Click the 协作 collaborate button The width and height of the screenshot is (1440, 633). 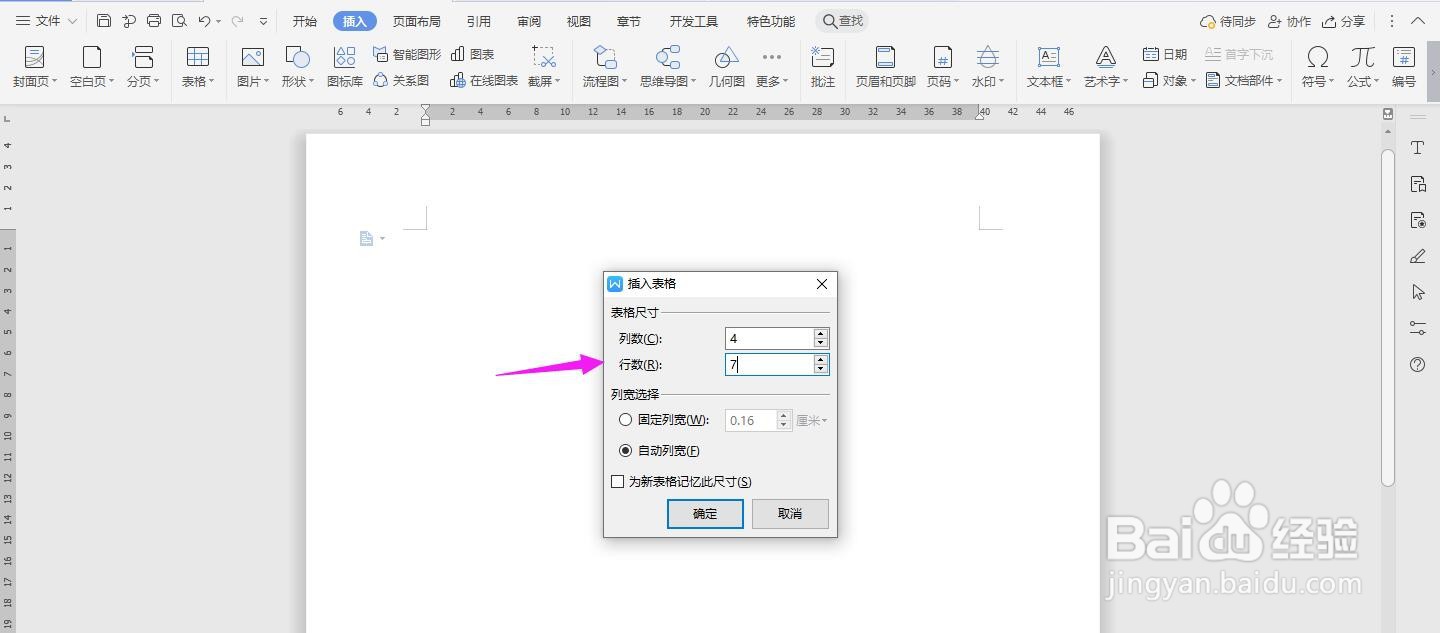(x=1290, y=21)
